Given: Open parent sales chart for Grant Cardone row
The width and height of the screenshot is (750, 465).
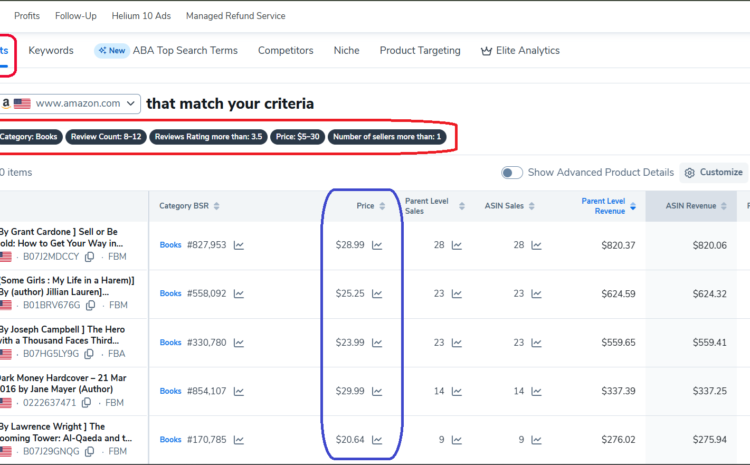Looking at the screenshot, I should 457,245.
